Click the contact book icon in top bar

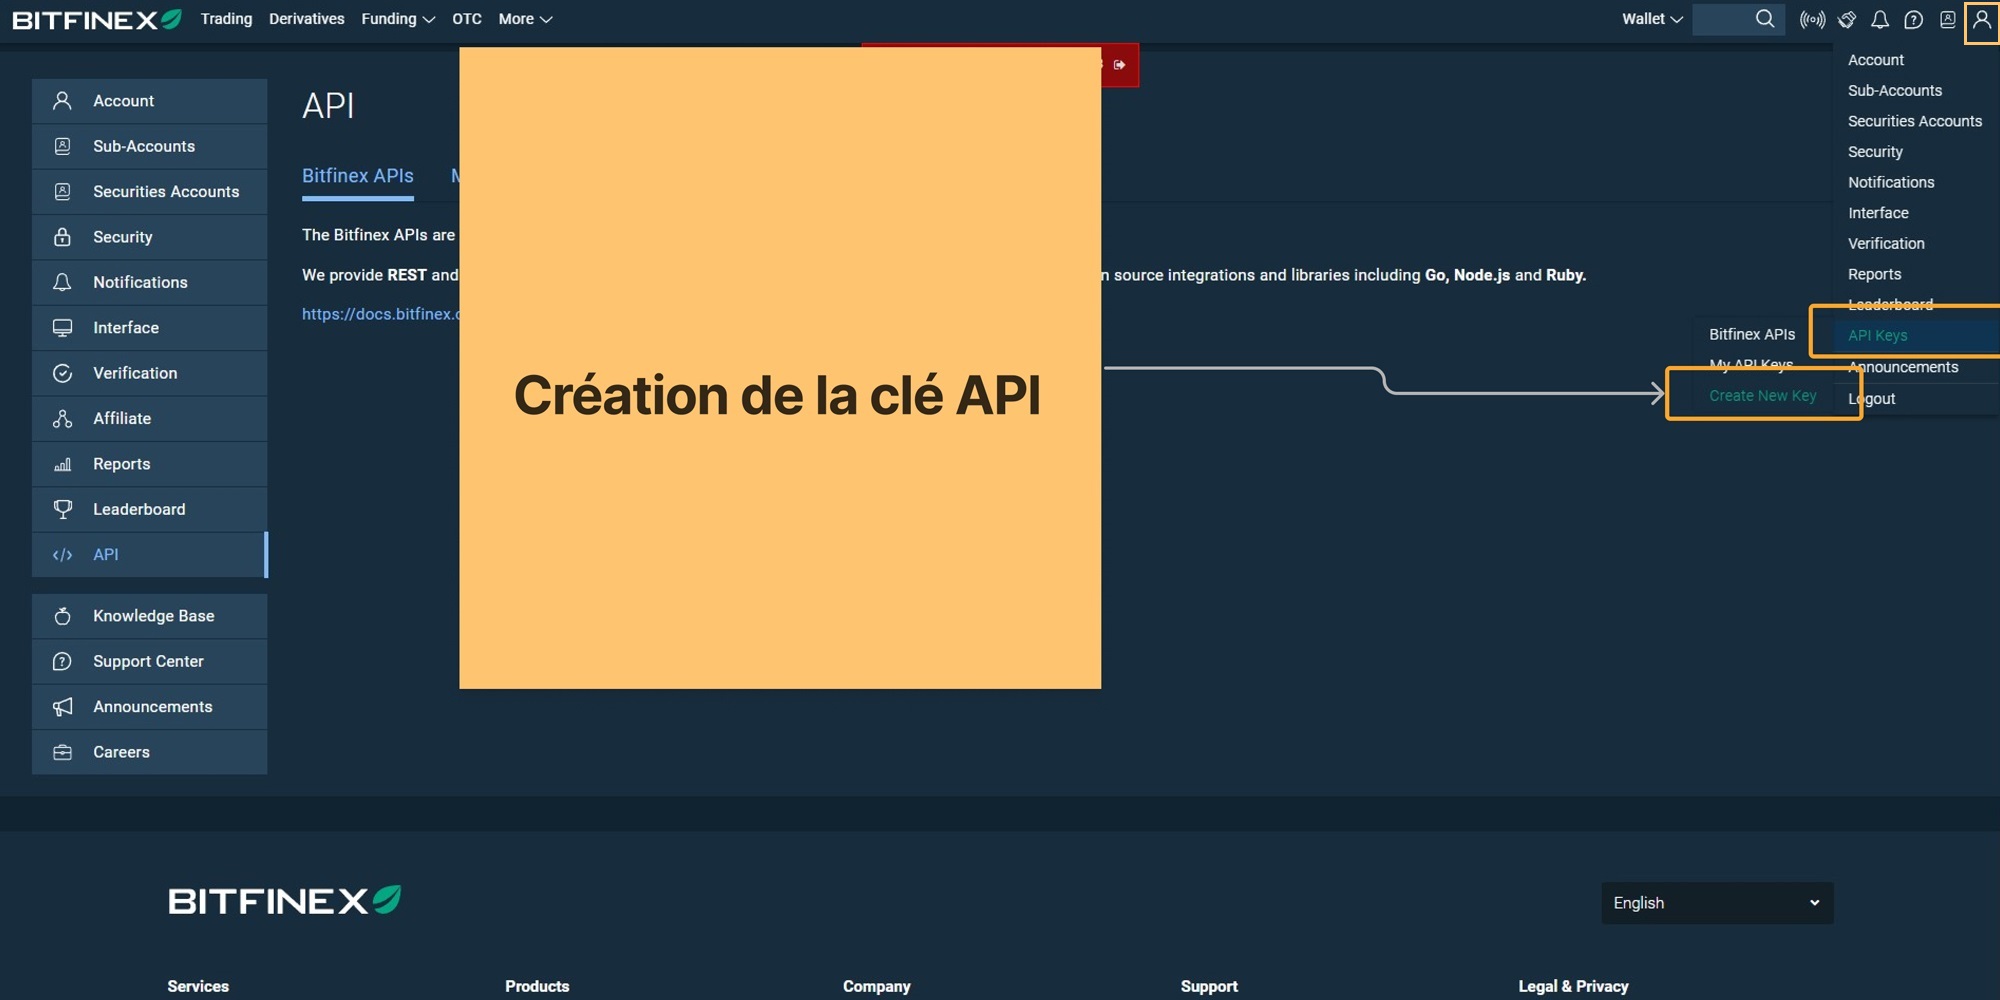click(x=1947, y=19)
